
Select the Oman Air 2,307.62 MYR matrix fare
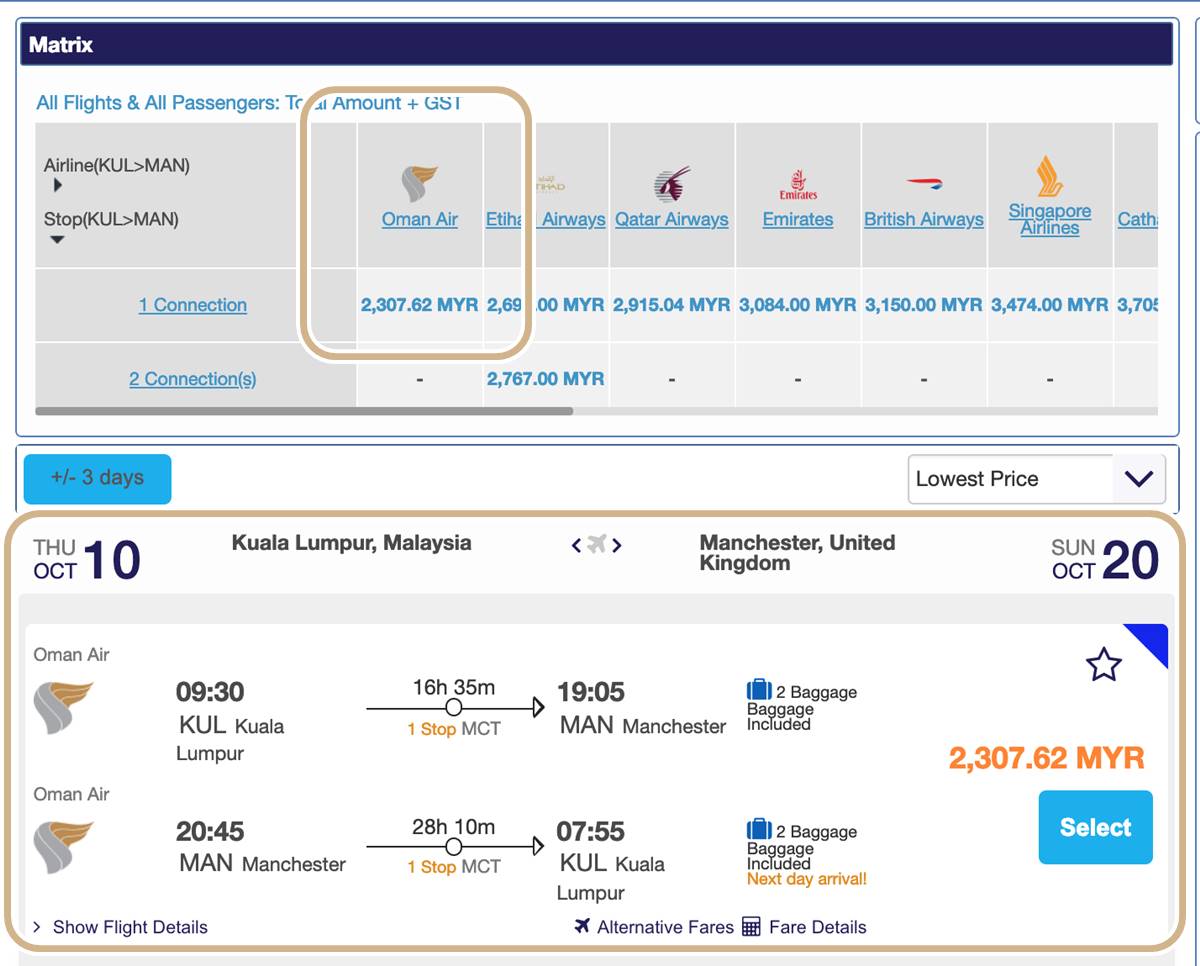pos(420,304)
